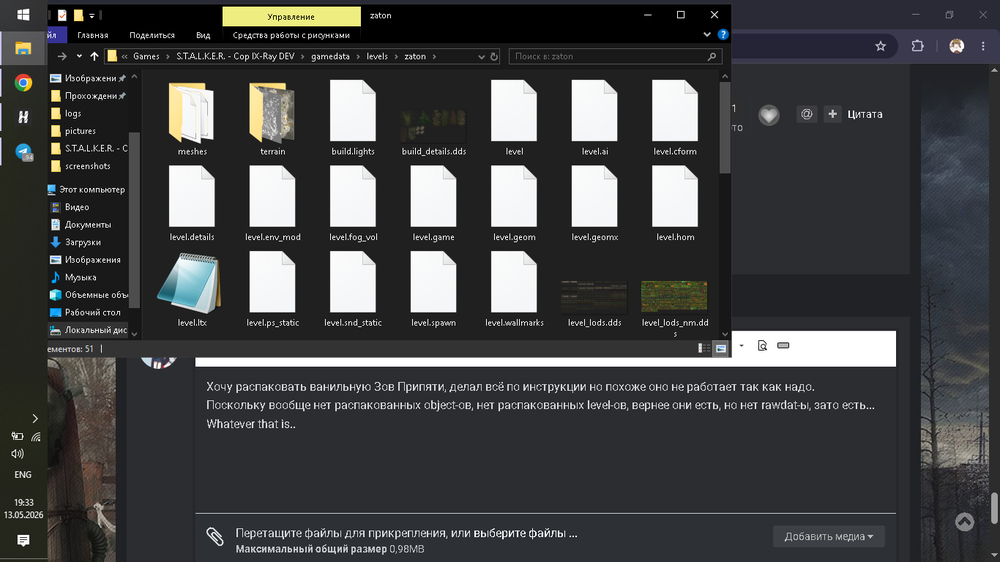The image size is (1000, 562).
Task: Select the level_lods.dds thumbnail
Action: coord(594,297)
